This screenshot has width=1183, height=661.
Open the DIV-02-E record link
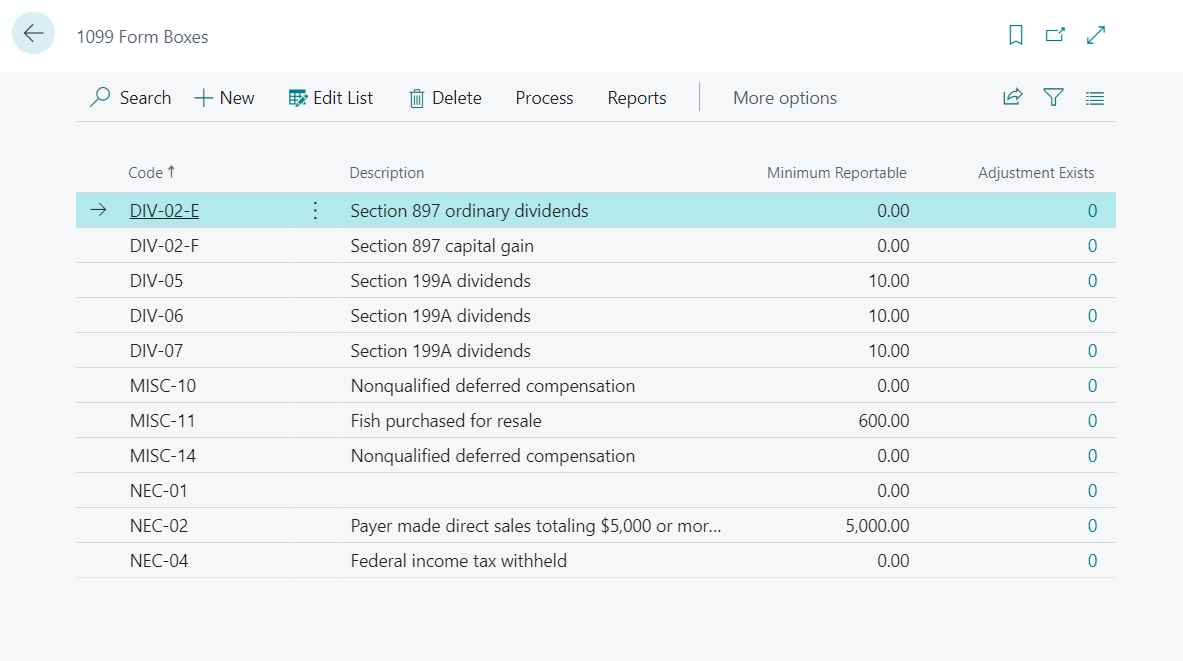(x=164, y=210)
